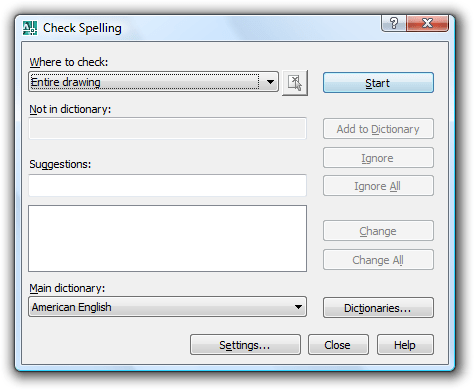Click the select objects picker icon
Image resolution: width=474 pixels, height=390 pixels.
(x=295, y=83)
